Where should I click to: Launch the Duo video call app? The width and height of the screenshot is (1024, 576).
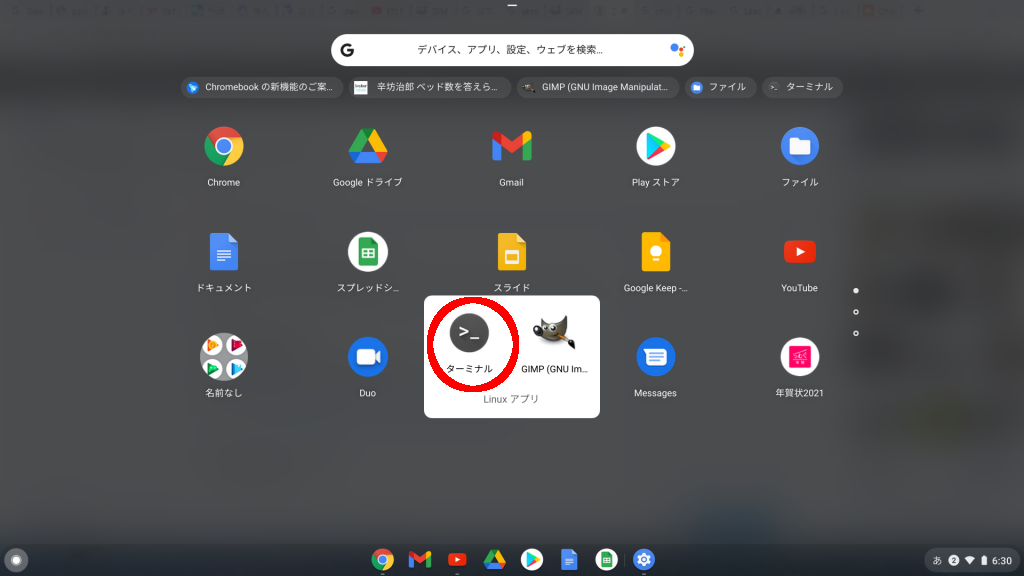[x=368, y=357]
